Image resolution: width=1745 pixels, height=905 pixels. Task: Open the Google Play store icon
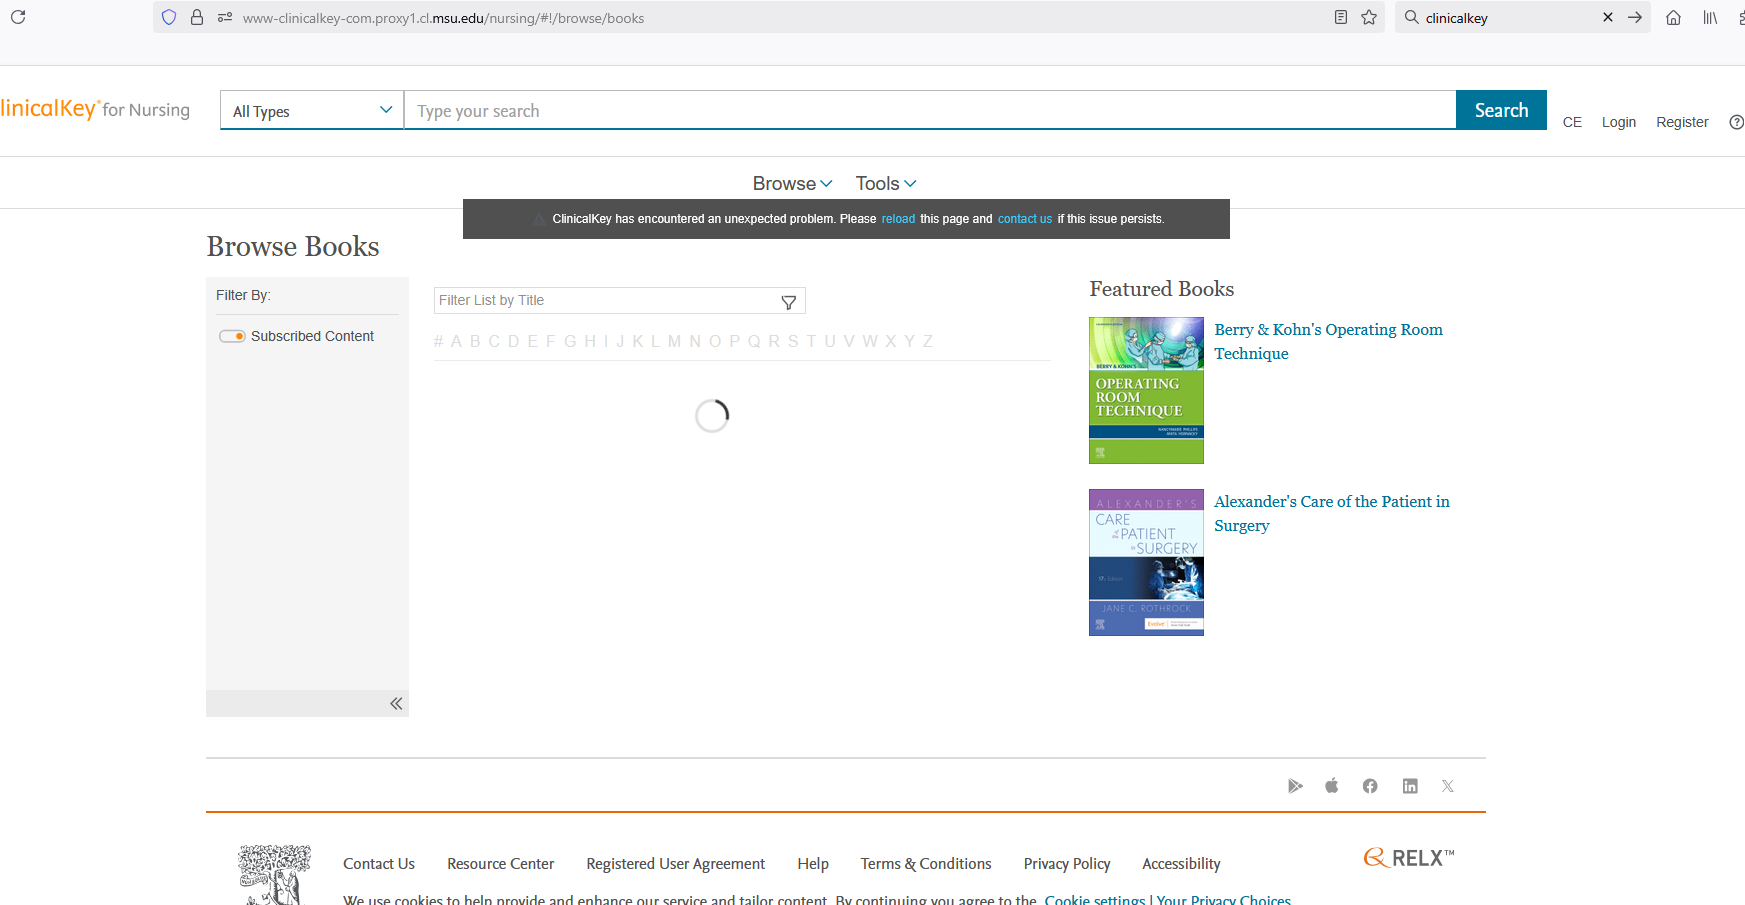tap(1295, 786)
